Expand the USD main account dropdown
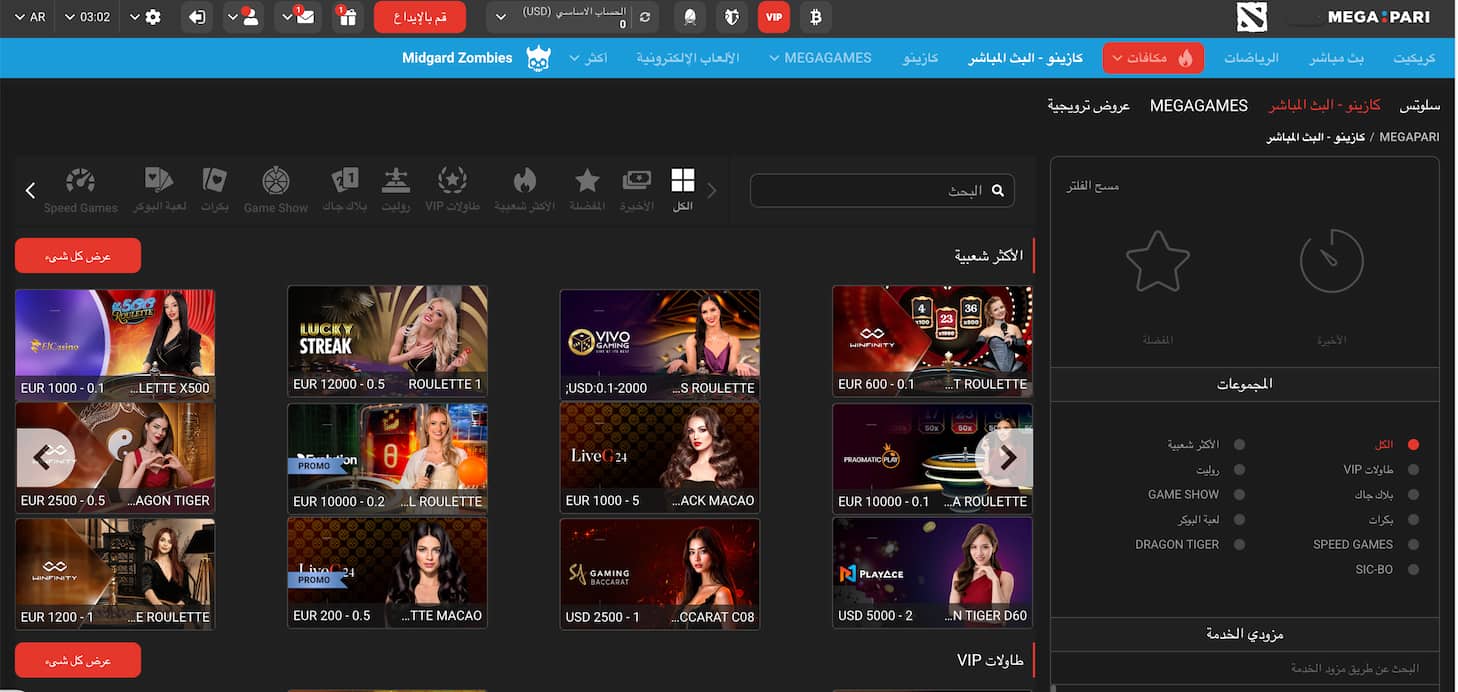Image resolution: width=1458 pixels, height=692 pixels. point(501,17)
